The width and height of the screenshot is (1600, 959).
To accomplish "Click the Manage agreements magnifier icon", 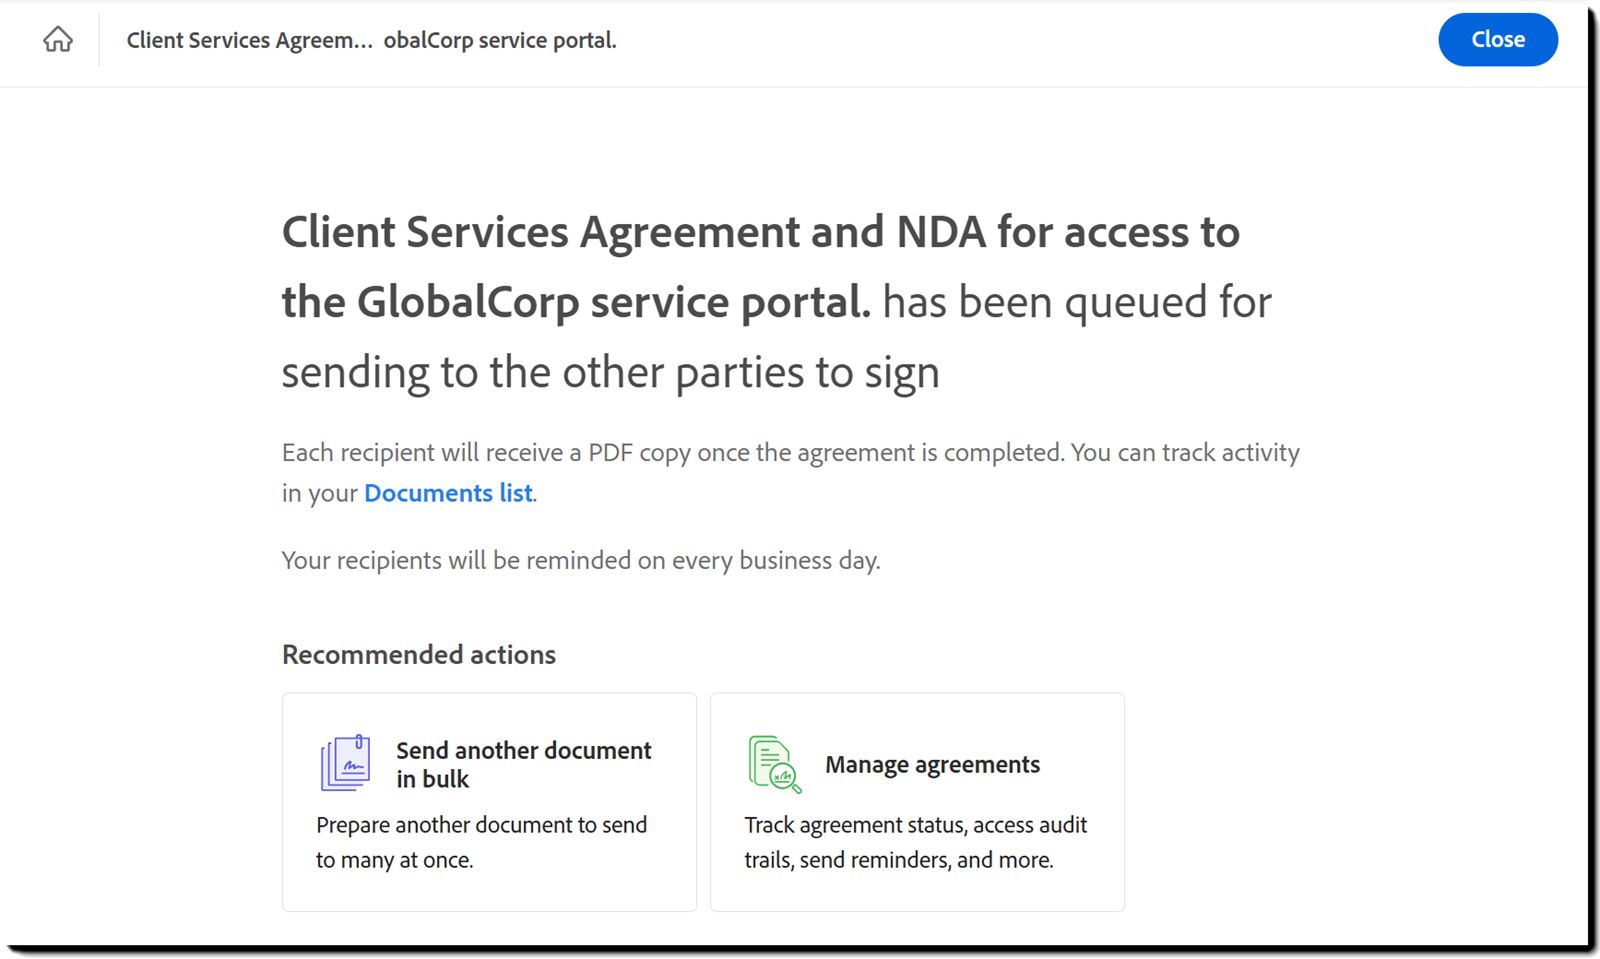I will (774, 765).
